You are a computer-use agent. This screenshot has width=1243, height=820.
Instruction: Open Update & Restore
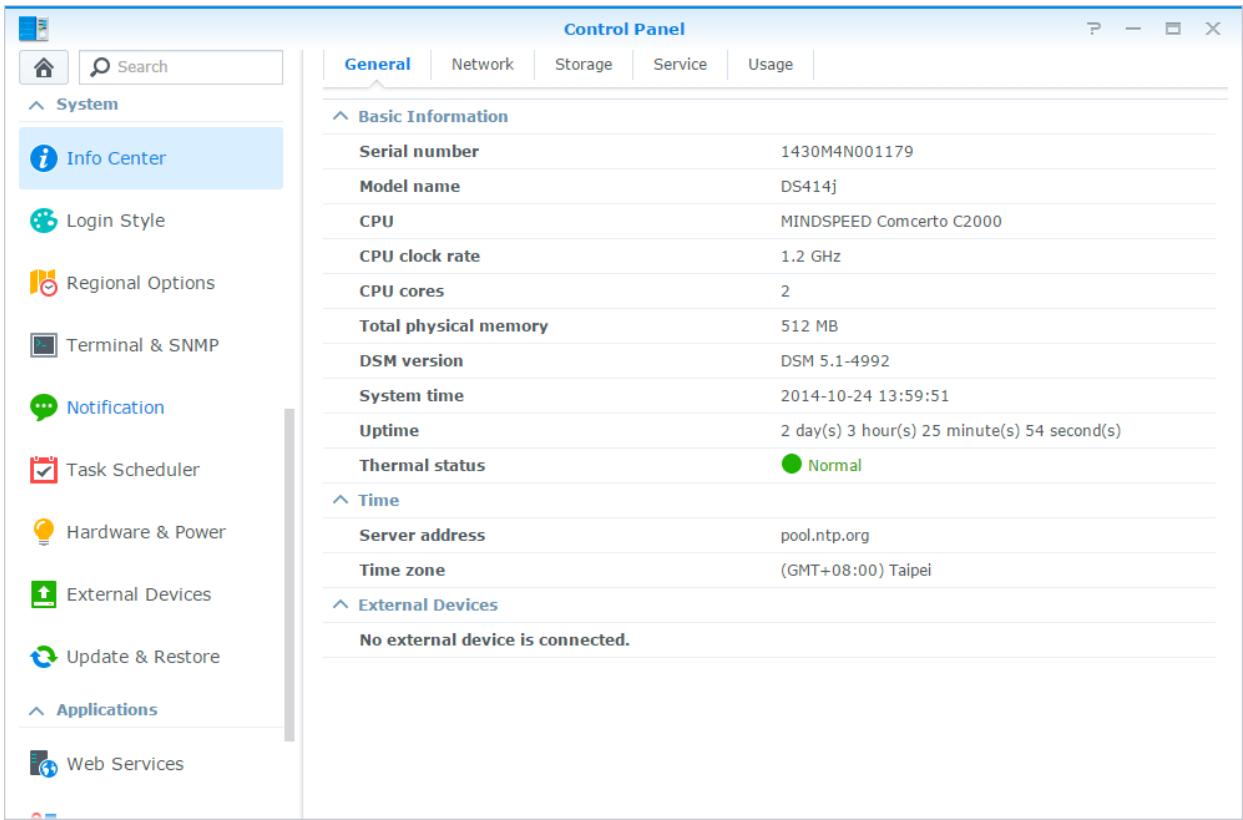coord(151,658)
